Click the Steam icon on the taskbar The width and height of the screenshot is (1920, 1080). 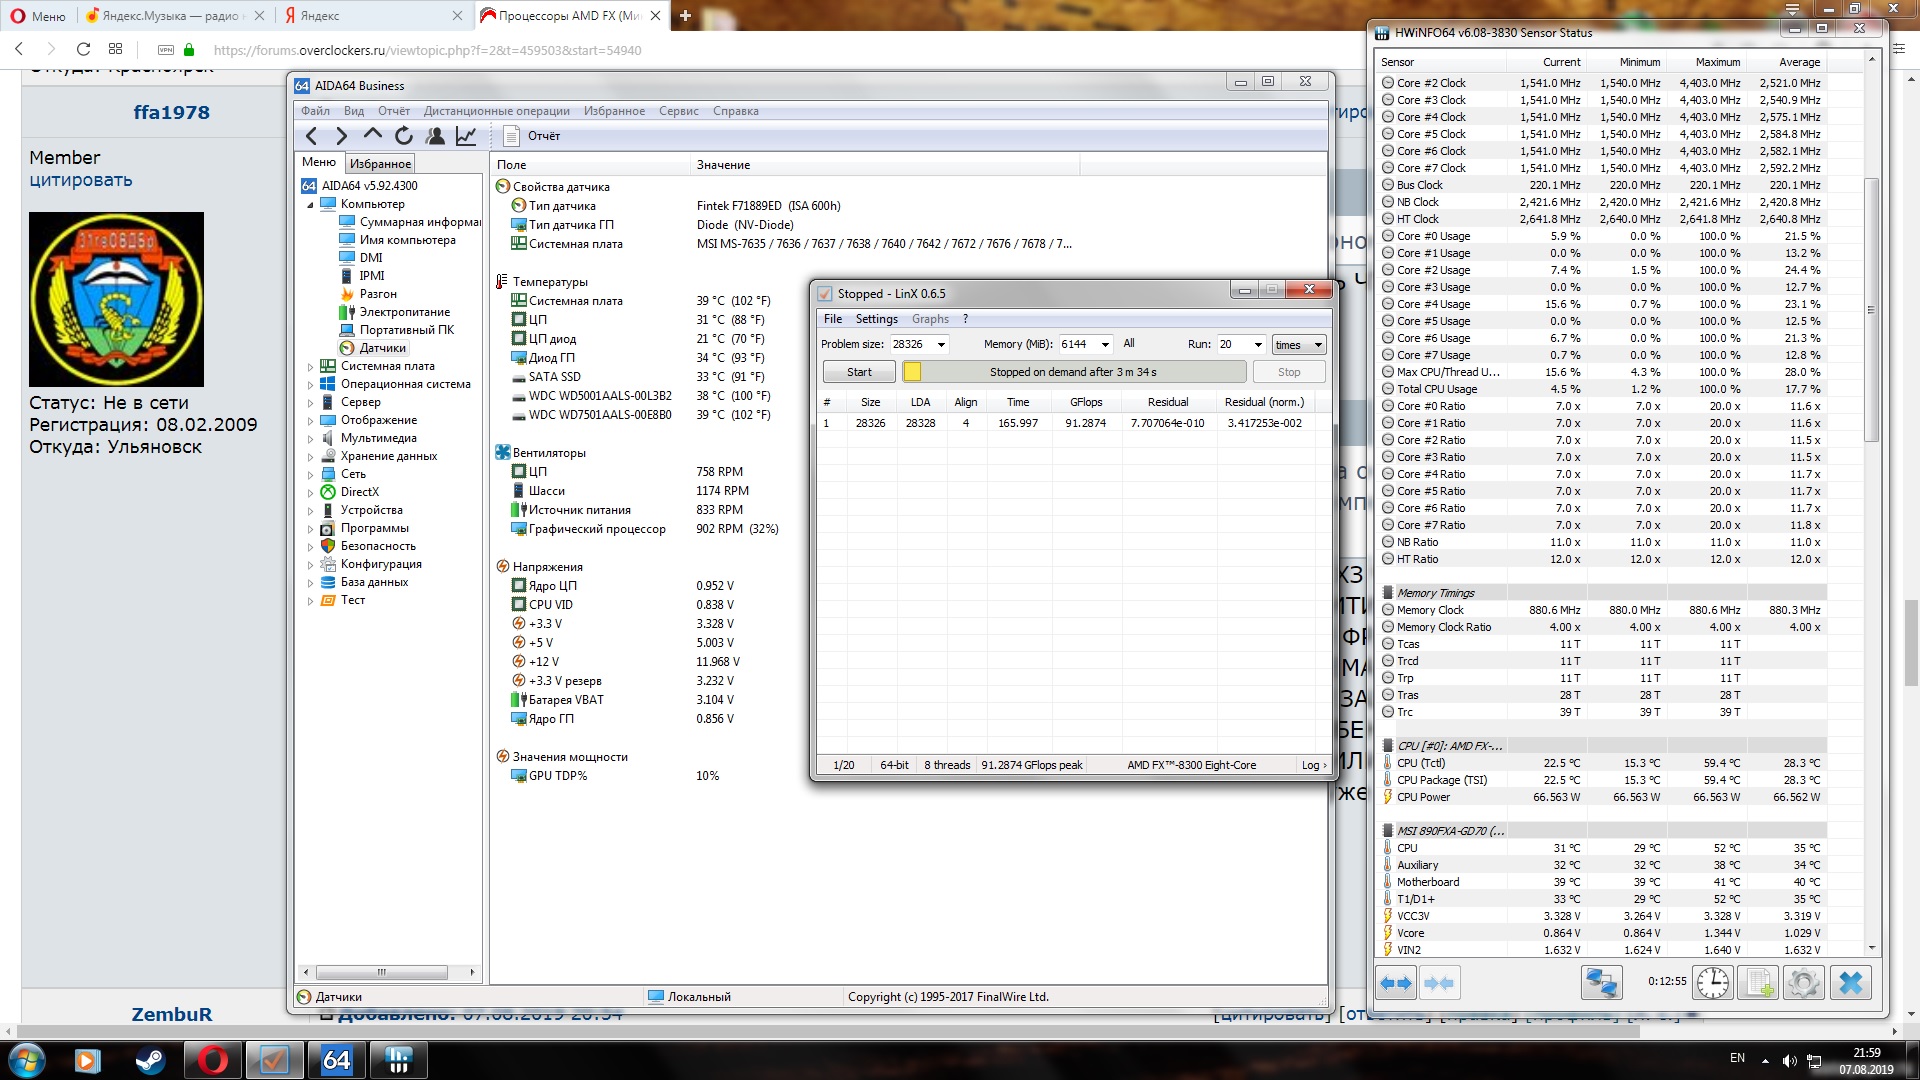coord(150,1059)
